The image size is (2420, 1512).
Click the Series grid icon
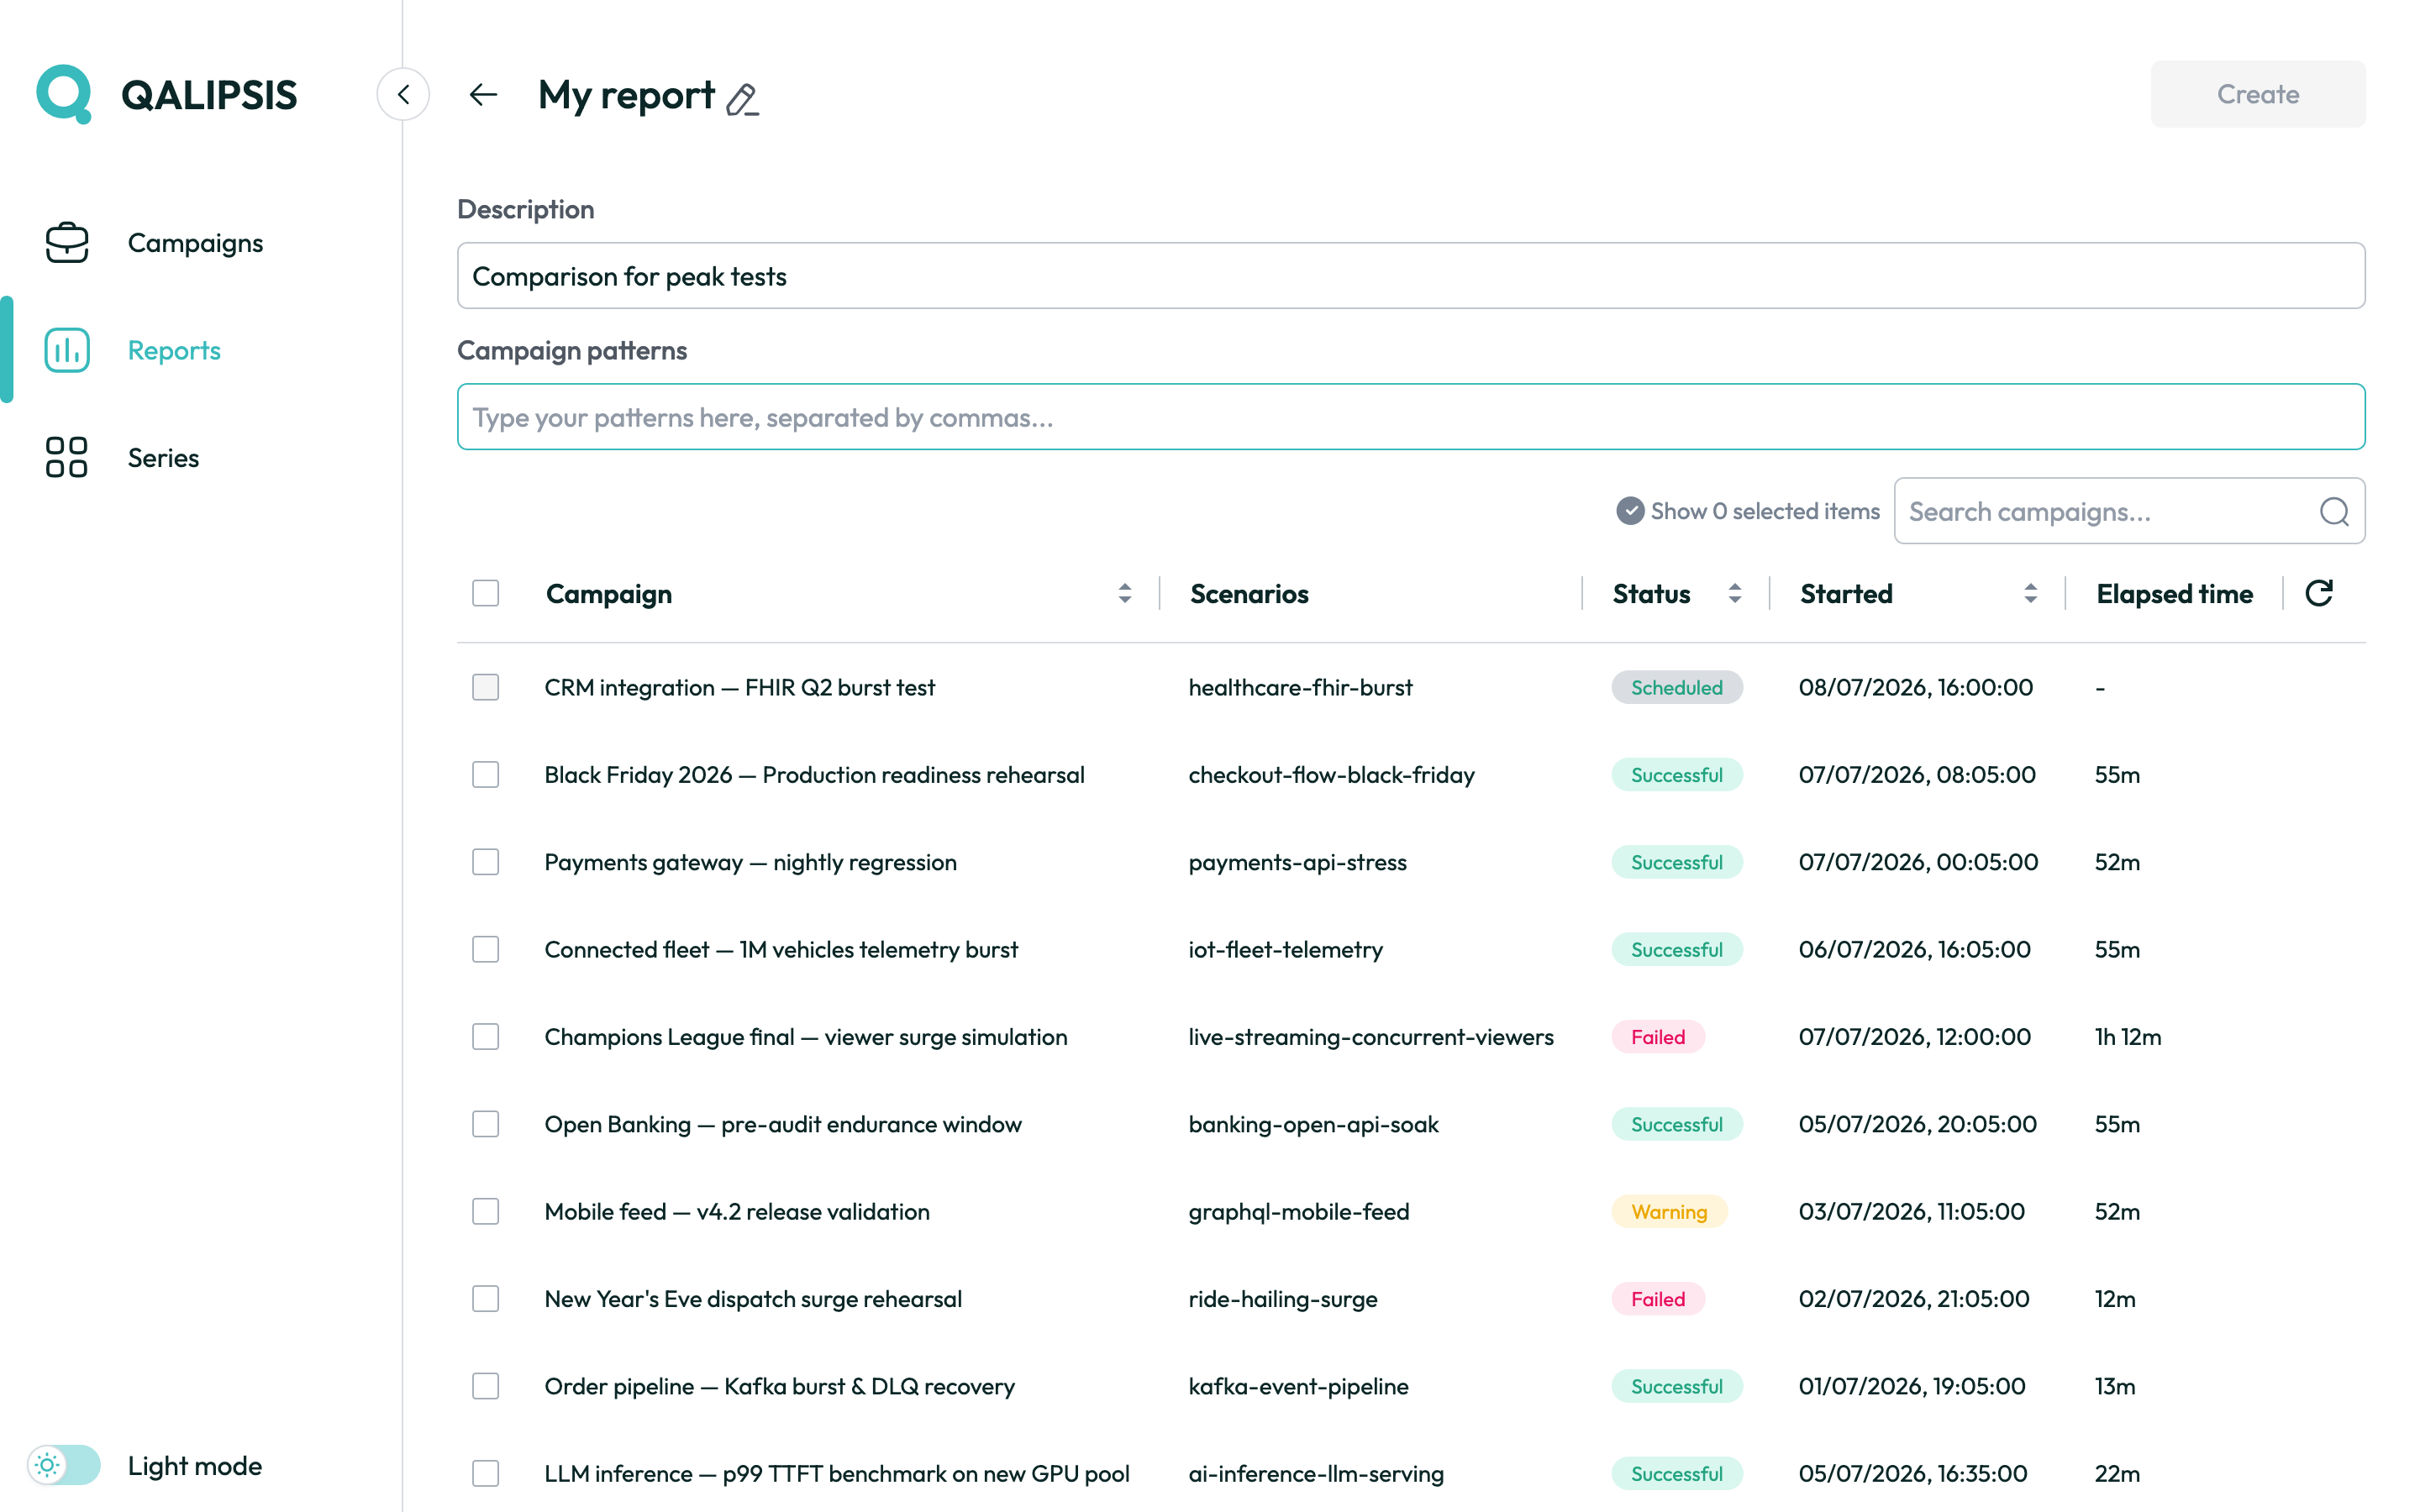point(67,457)
